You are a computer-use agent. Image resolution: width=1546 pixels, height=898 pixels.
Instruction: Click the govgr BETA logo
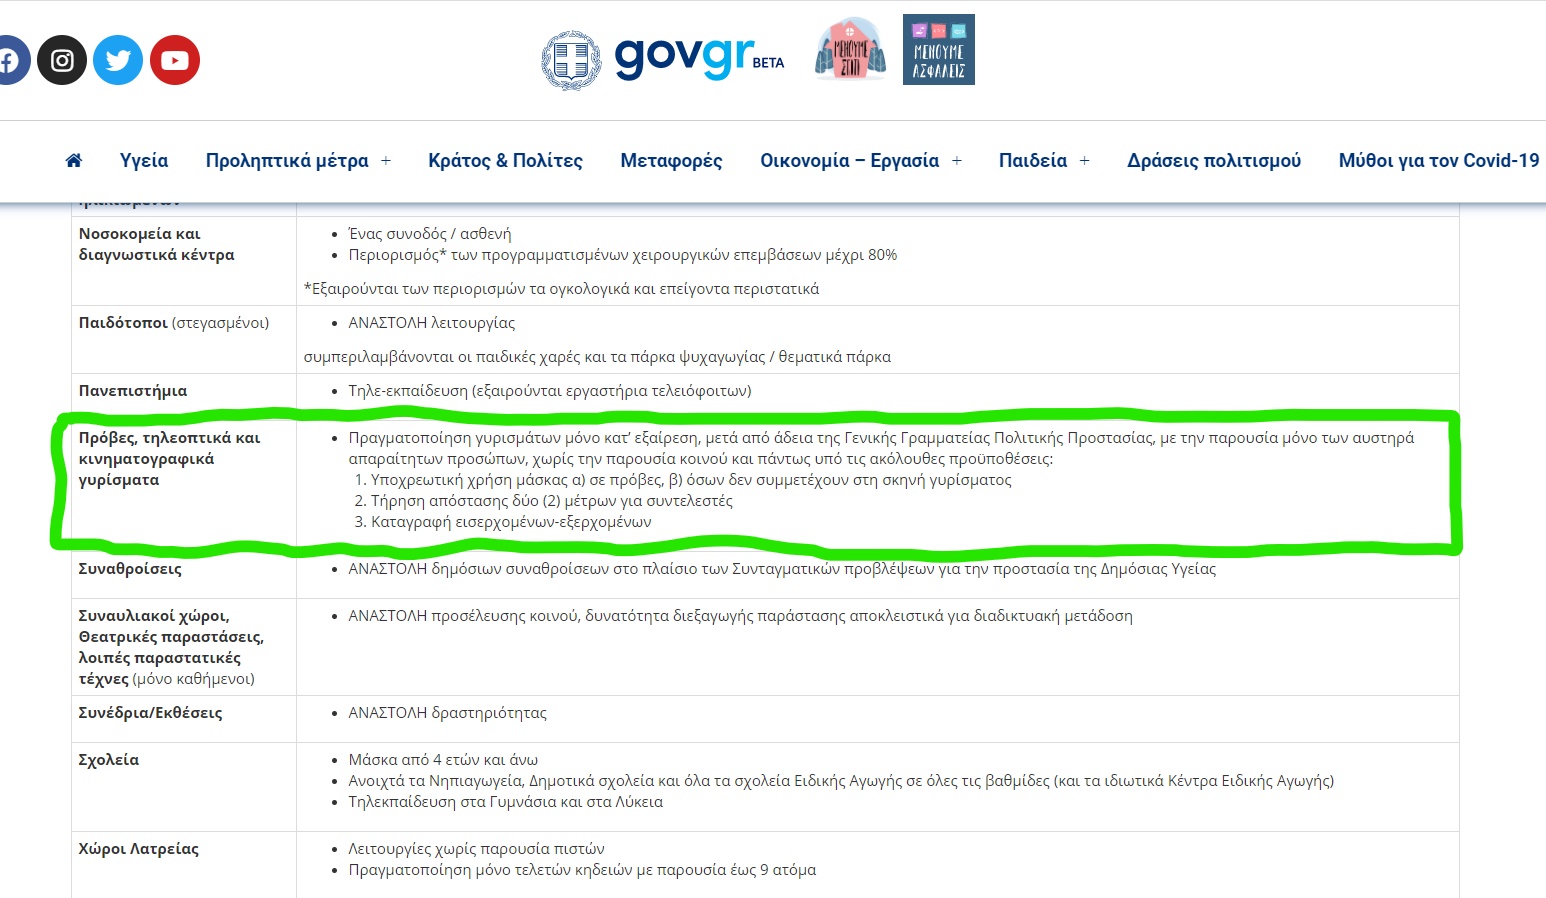pyautogui.click(x=697, y=58)
